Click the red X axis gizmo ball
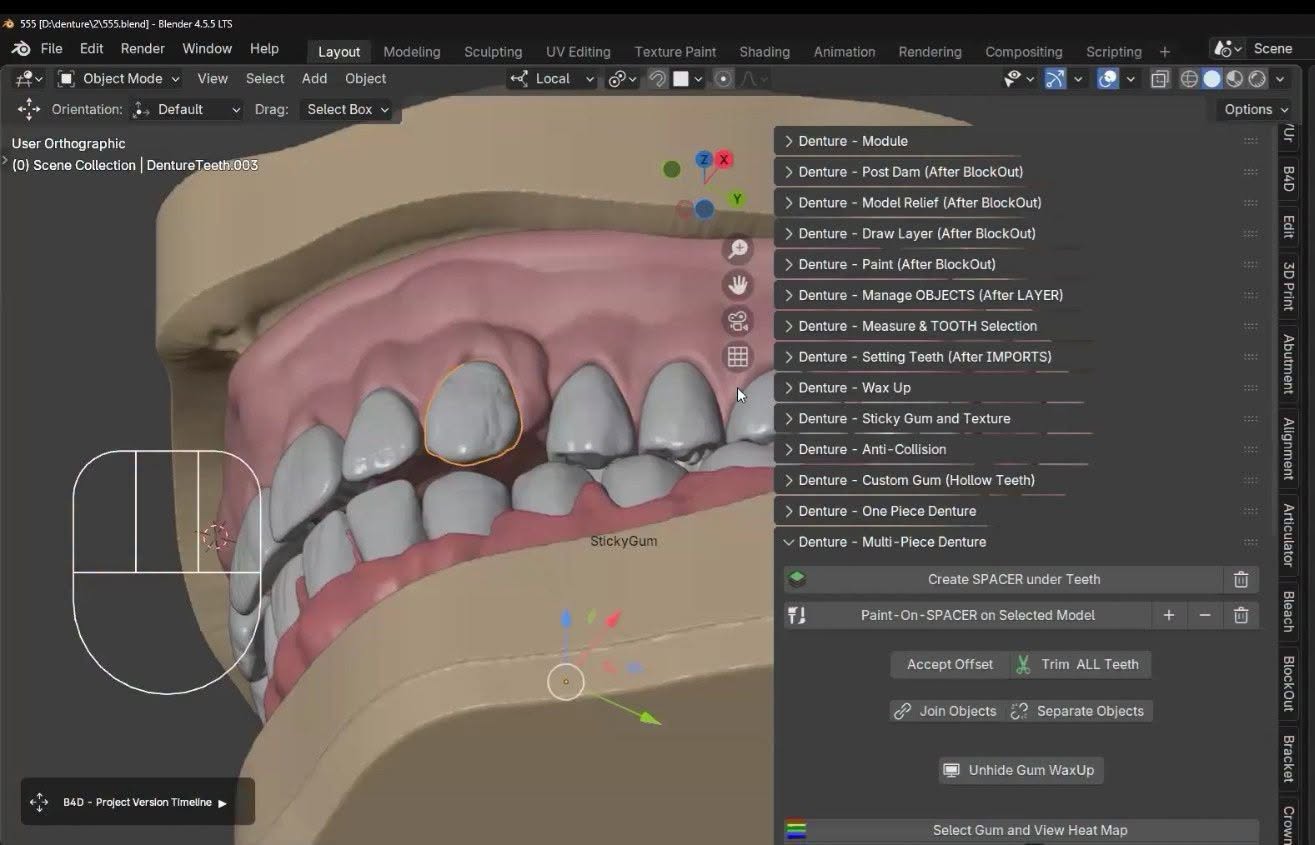1315x845 pixels. click(724, 159)
